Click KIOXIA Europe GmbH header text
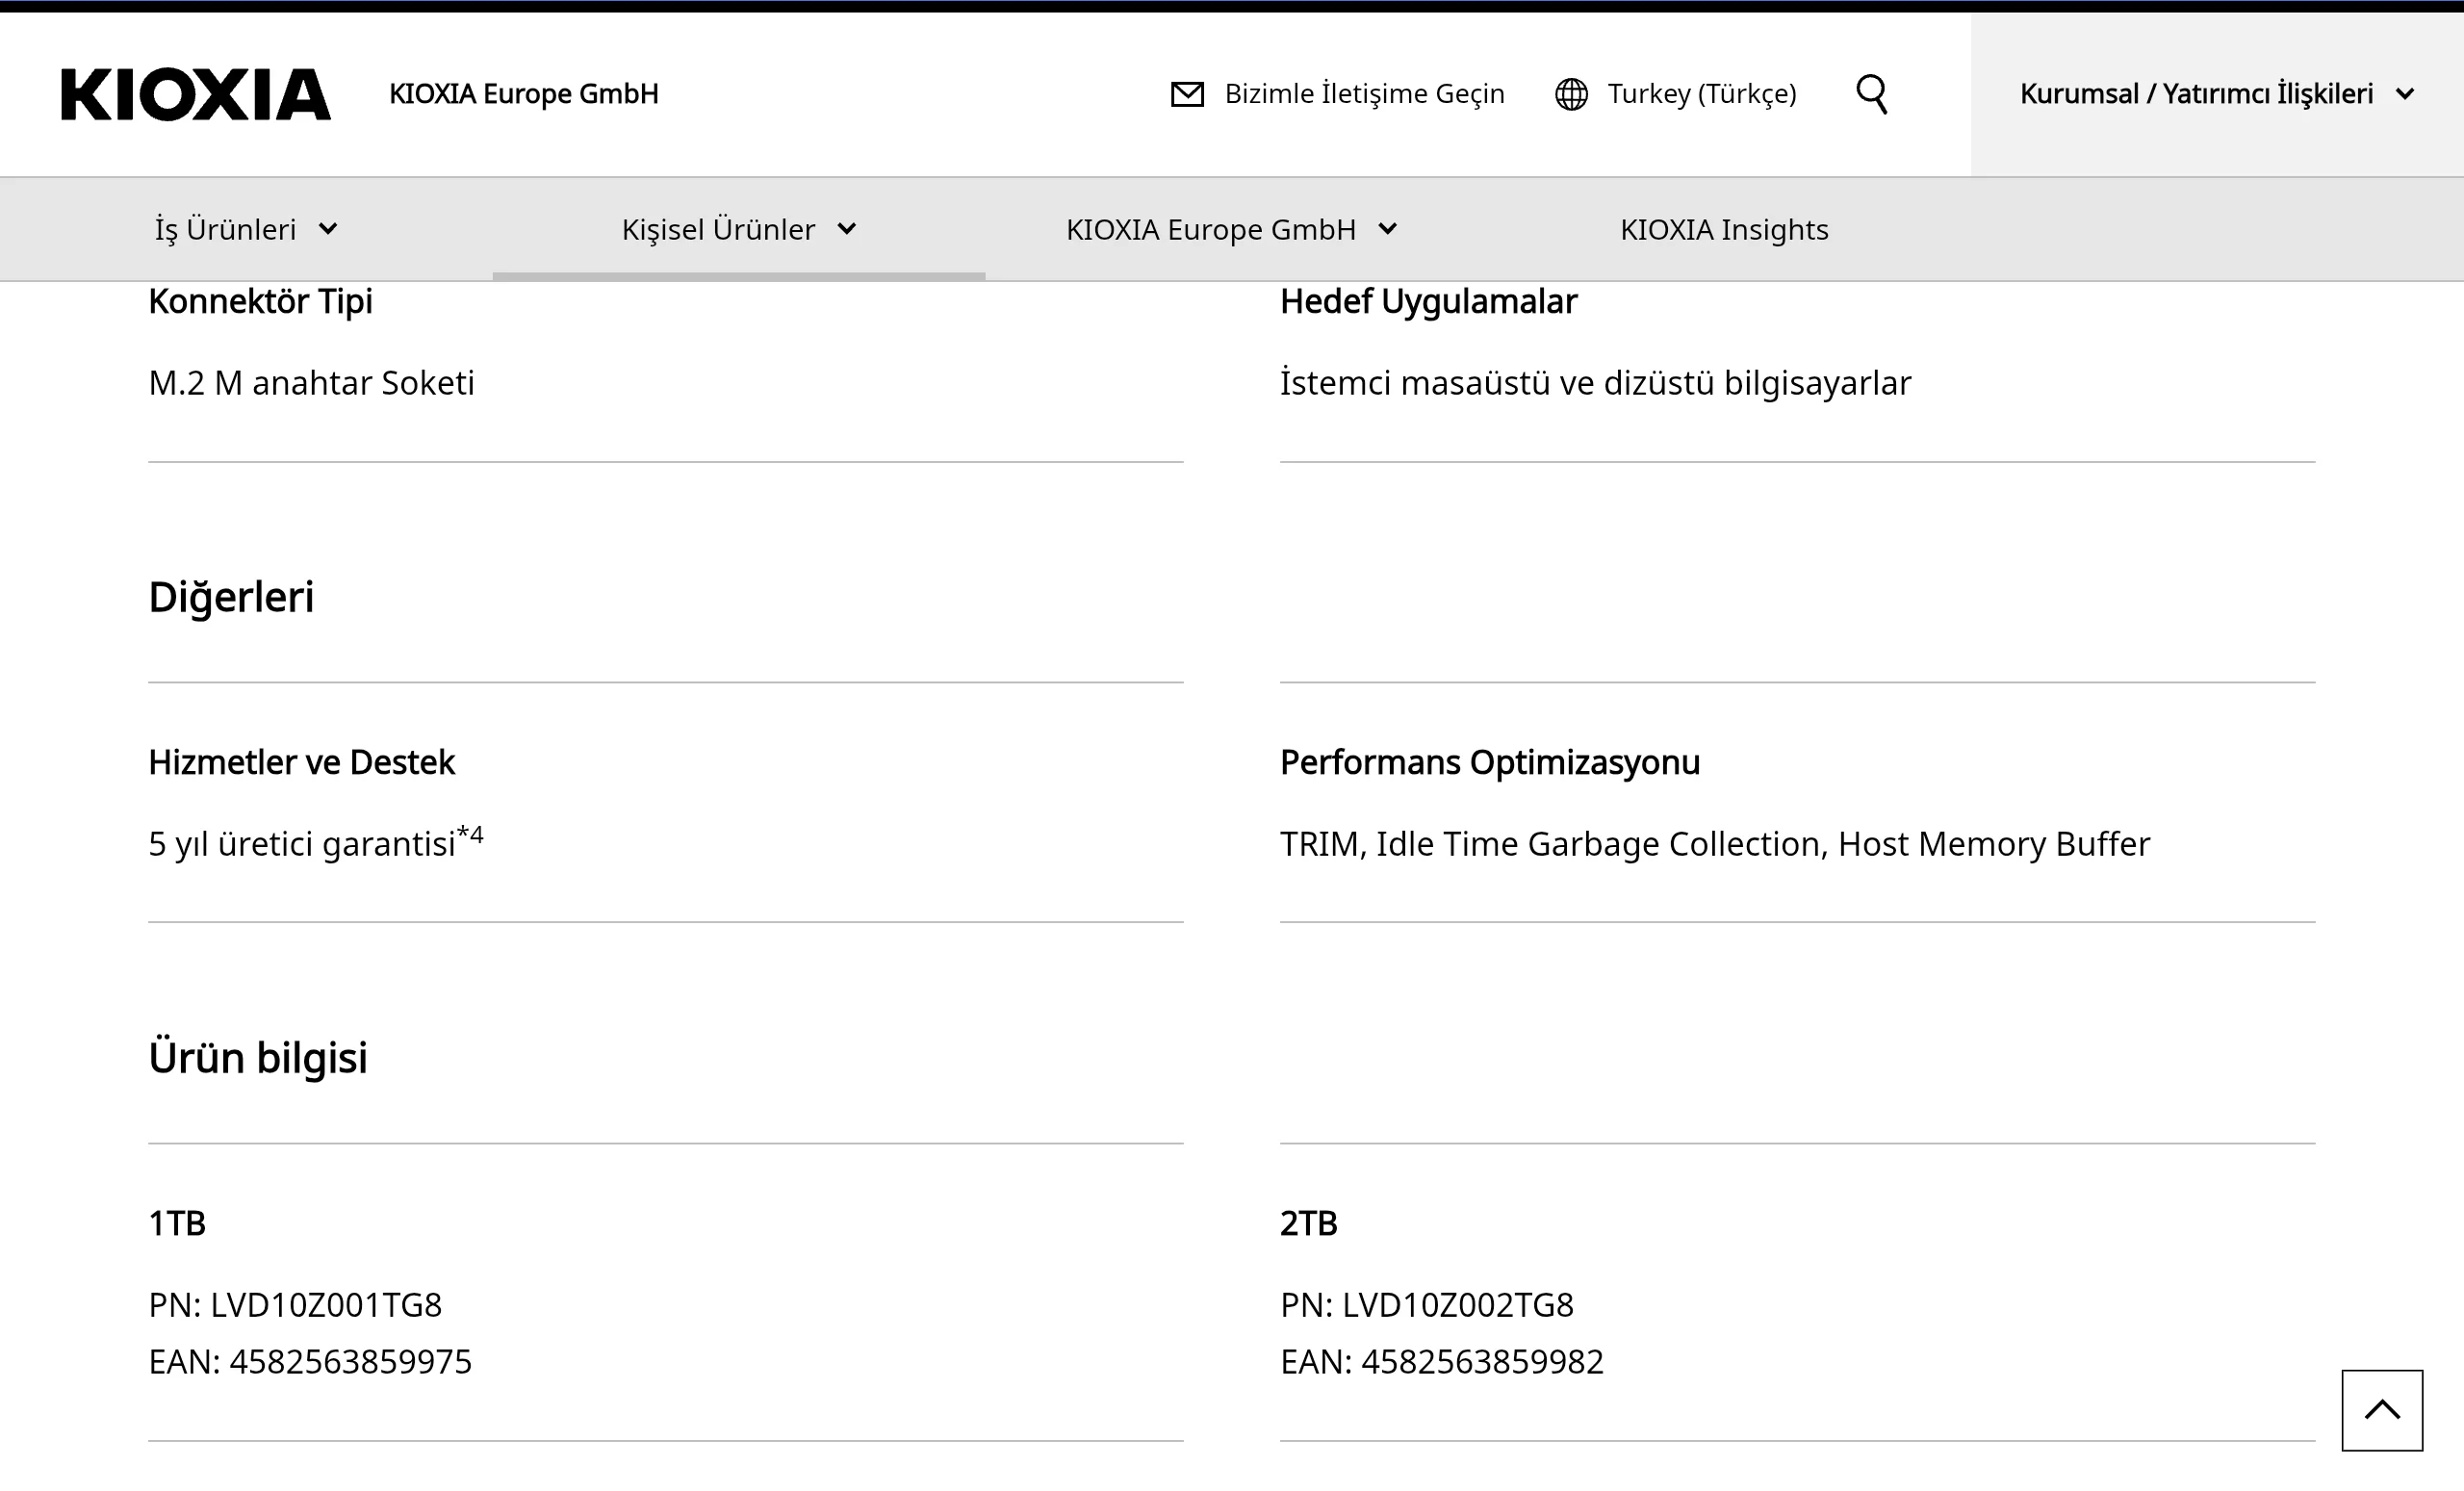Viewport: 2464px width, 1491px height. (523, 94)
